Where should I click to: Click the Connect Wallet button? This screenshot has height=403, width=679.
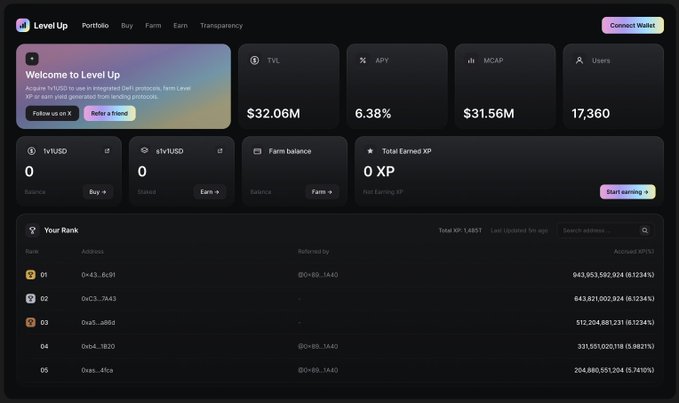632,26
